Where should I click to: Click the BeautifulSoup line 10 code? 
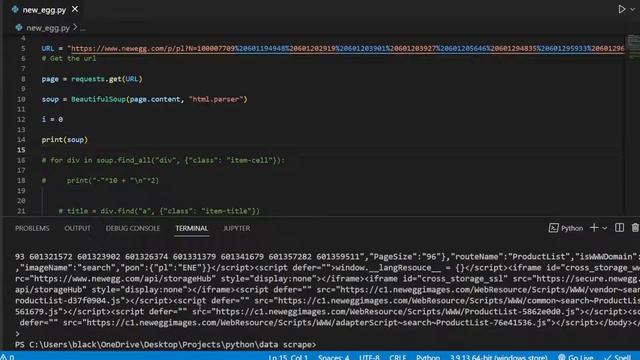[x=144, y=99]
